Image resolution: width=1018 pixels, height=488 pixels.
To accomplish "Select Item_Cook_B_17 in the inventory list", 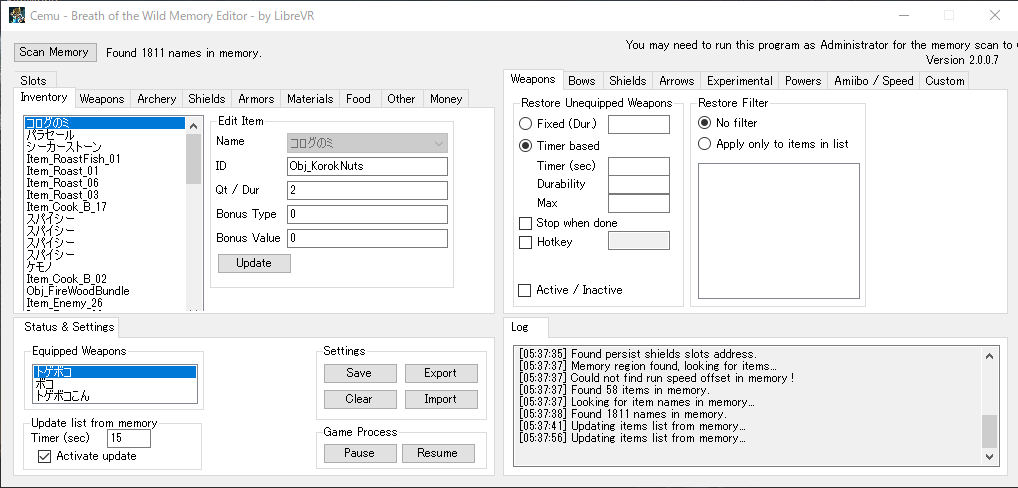I will [x=104, y=207].
